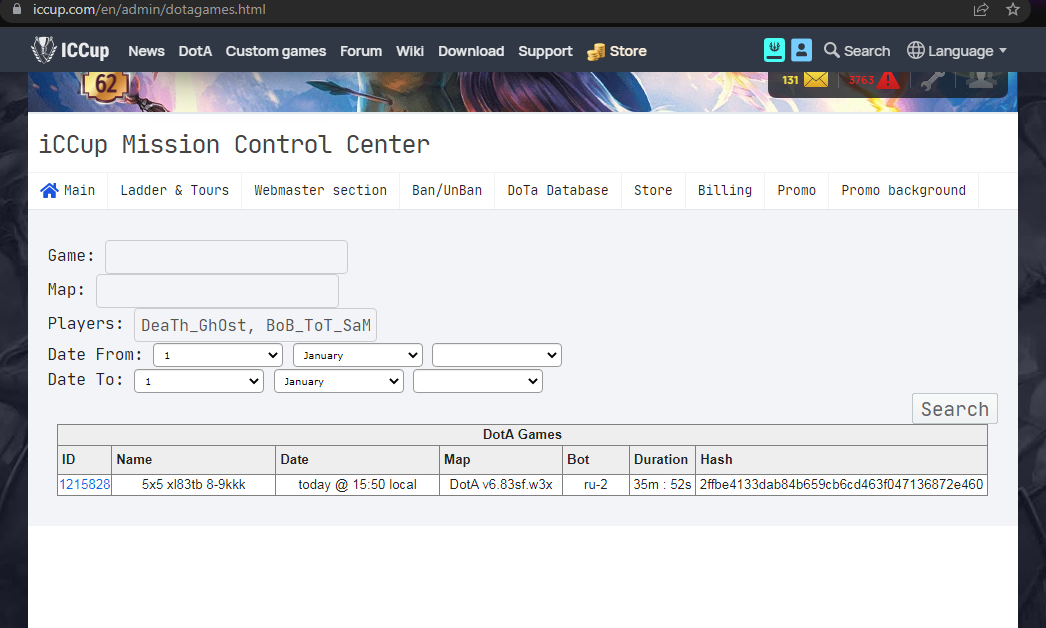Expand the Date To month dropdown
Screen dimensions: 1046x628
(x=339, y=381)
